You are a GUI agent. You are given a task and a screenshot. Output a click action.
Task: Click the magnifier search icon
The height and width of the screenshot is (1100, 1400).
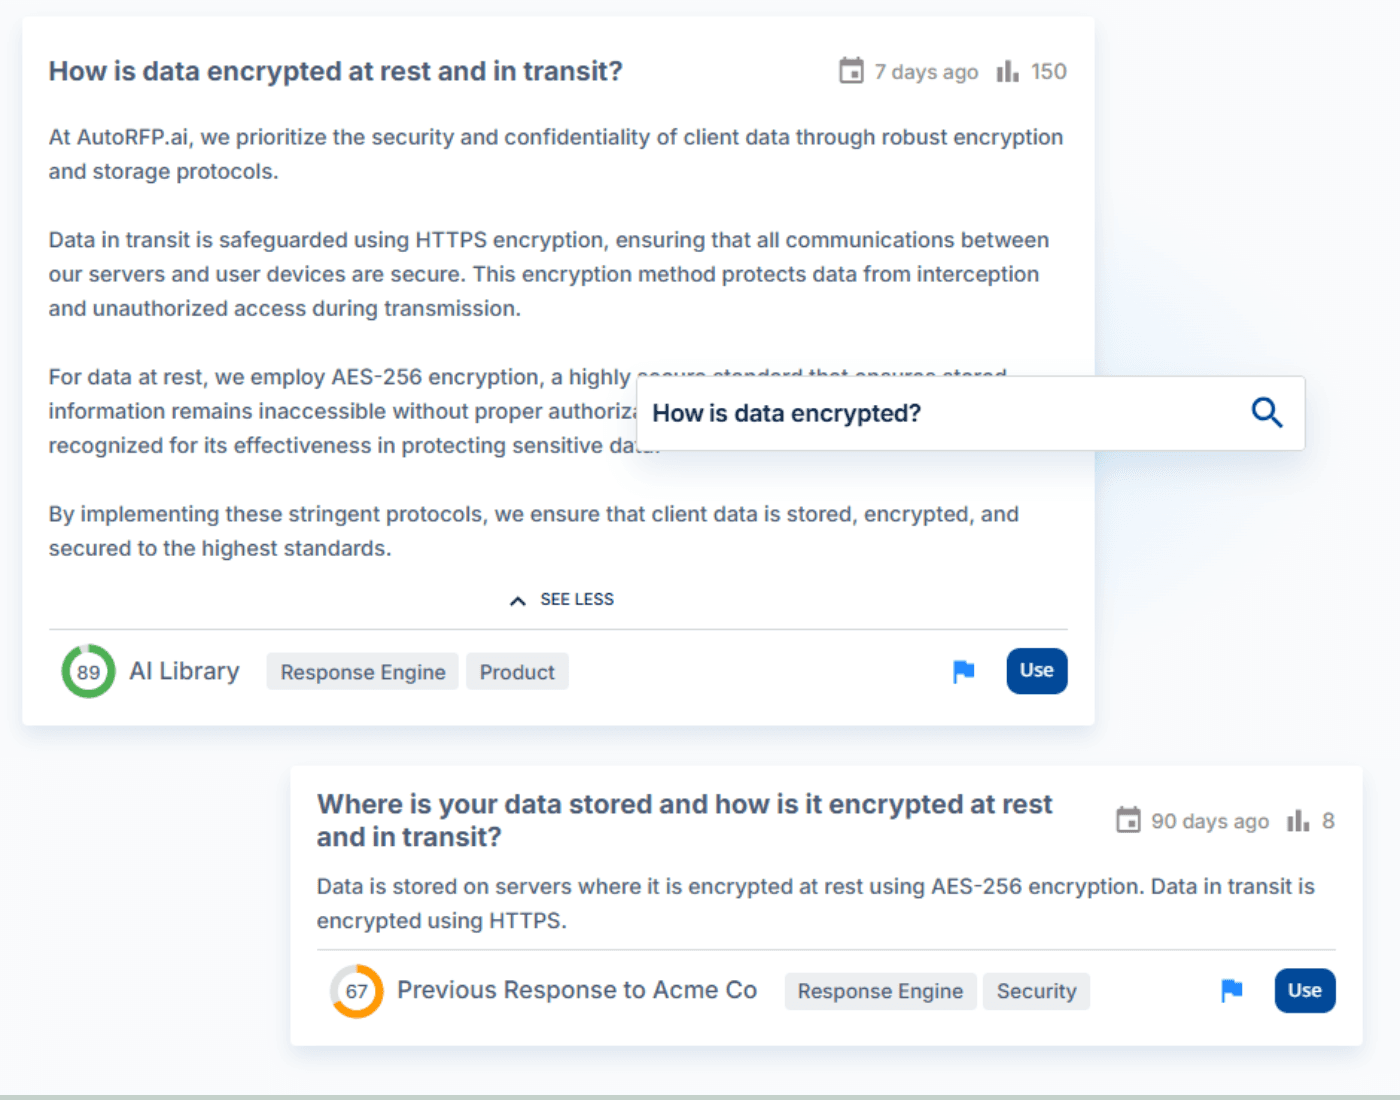tap(1267, 412)
